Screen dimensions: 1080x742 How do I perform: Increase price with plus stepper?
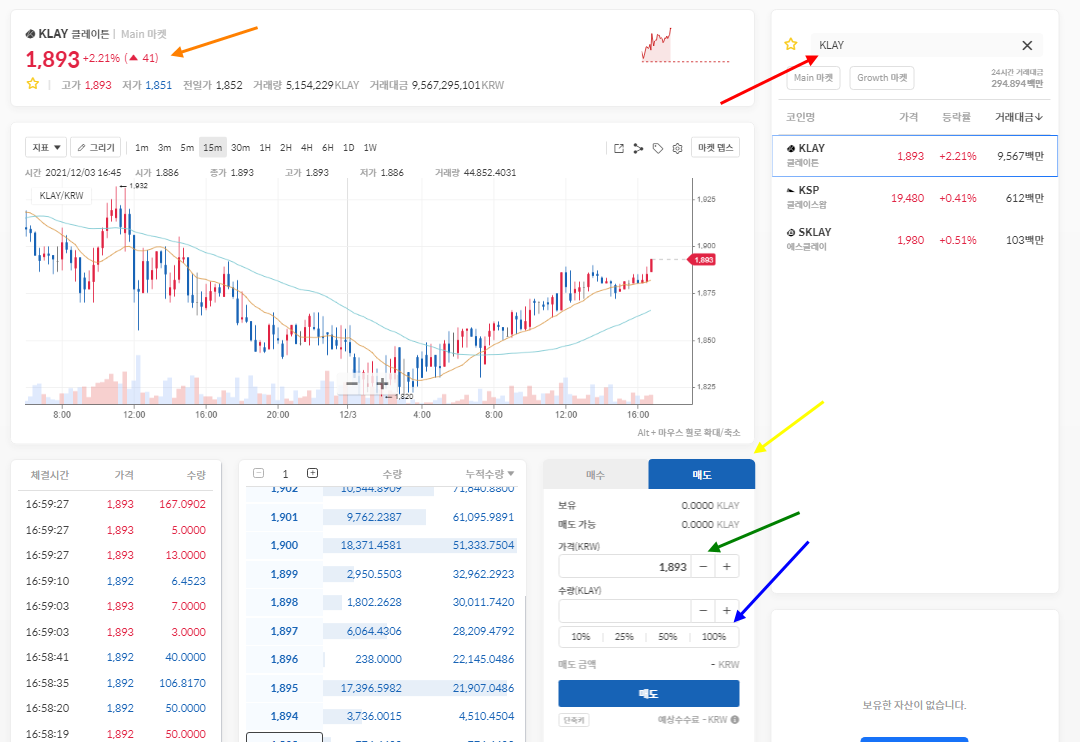point(727,566)
